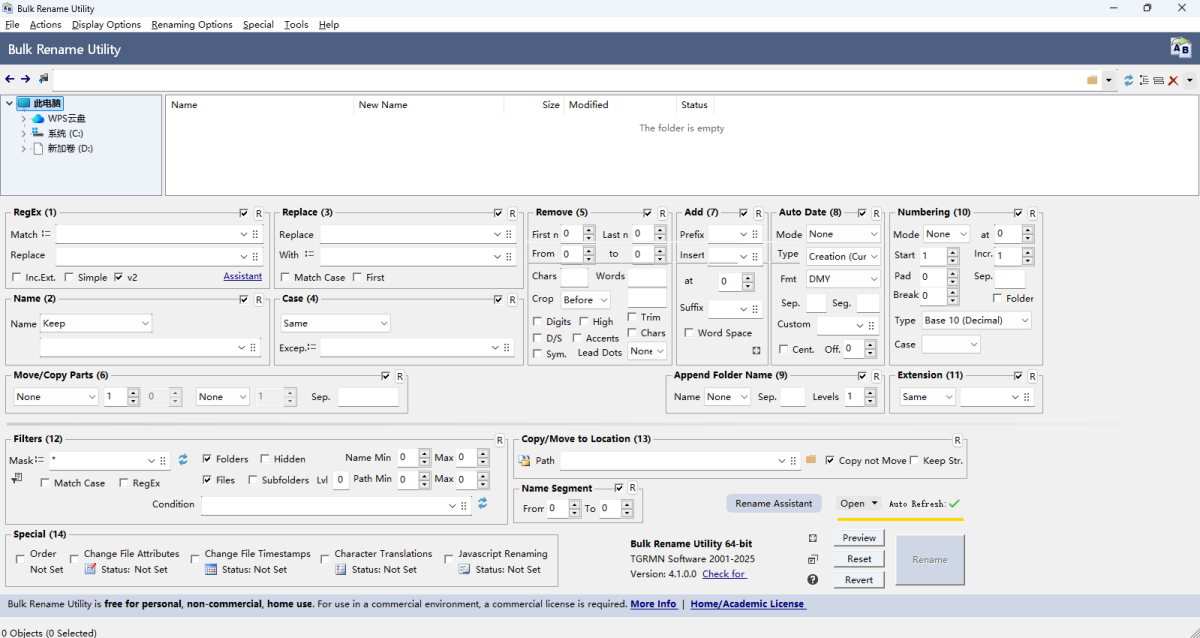
Task: Expand the 系统 (C:) drive tree node
Action: click(24, 134)
